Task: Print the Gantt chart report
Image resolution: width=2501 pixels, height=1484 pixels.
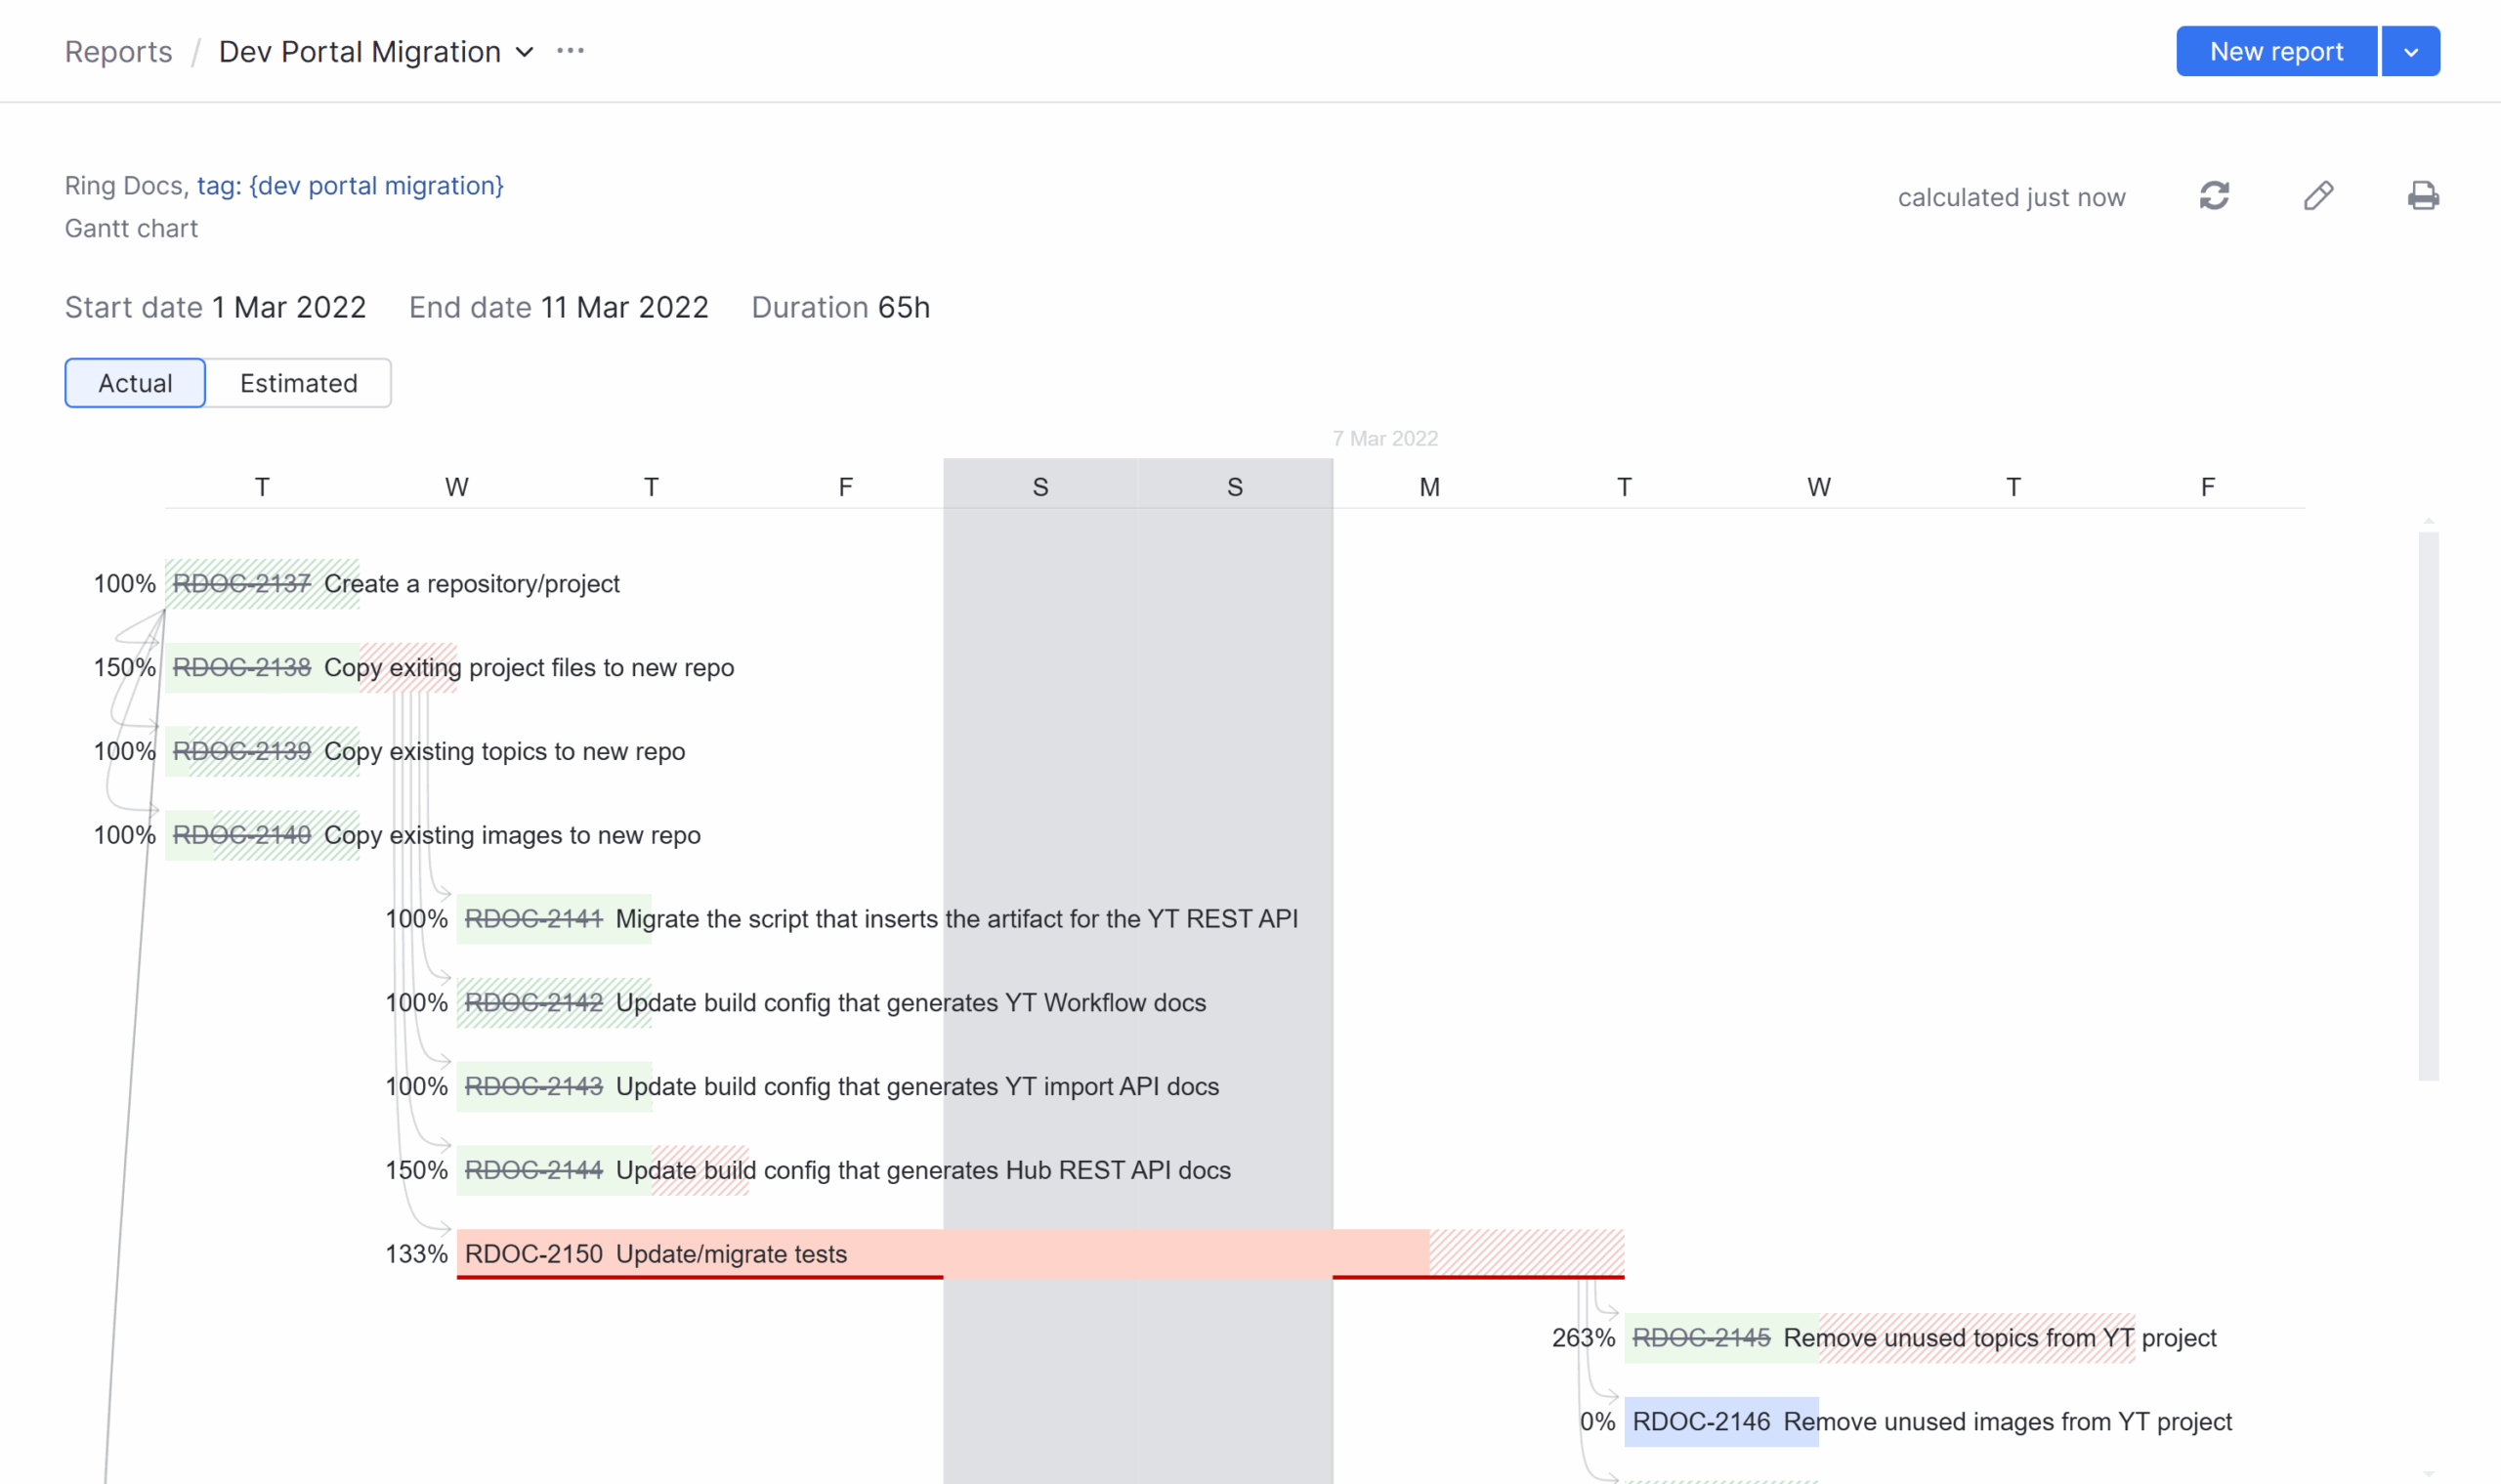Action: click(2424, 196)
